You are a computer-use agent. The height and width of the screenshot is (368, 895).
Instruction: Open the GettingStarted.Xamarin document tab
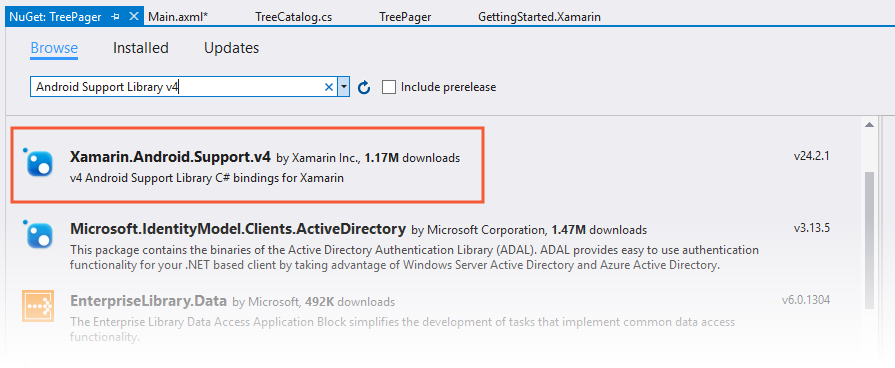pos(539,17)
